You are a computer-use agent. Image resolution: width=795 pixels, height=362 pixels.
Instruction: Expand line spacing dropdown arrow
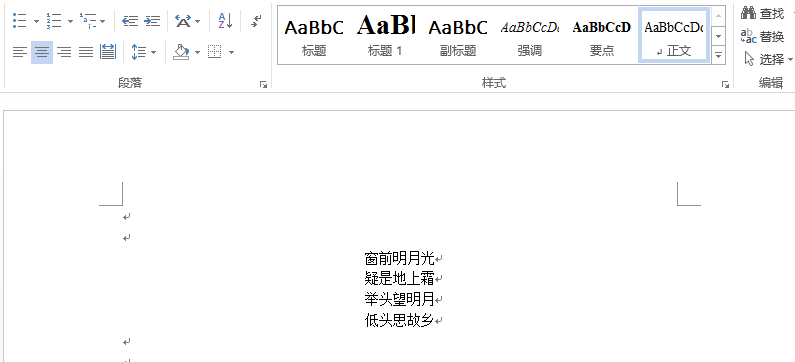[154, 52]
